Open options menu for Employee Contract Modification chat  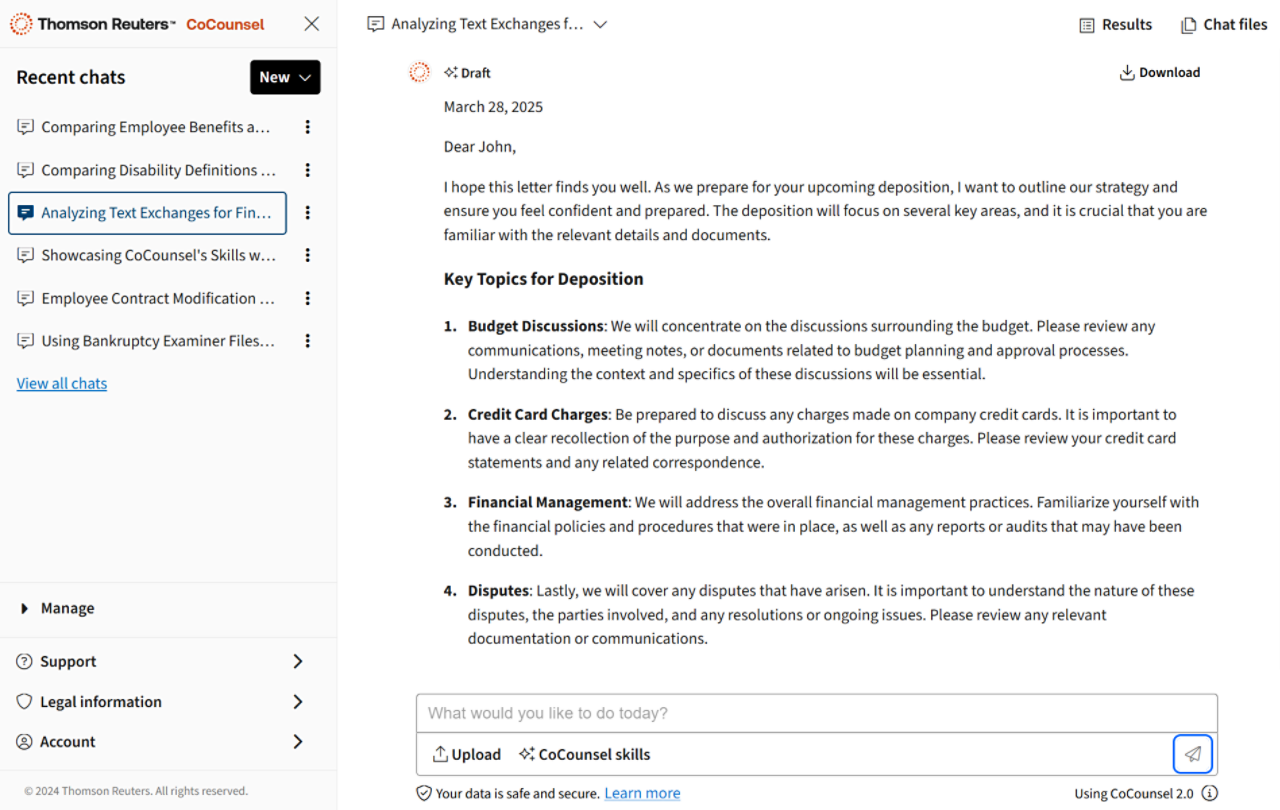pyautogui.click(x=308, y=298)
